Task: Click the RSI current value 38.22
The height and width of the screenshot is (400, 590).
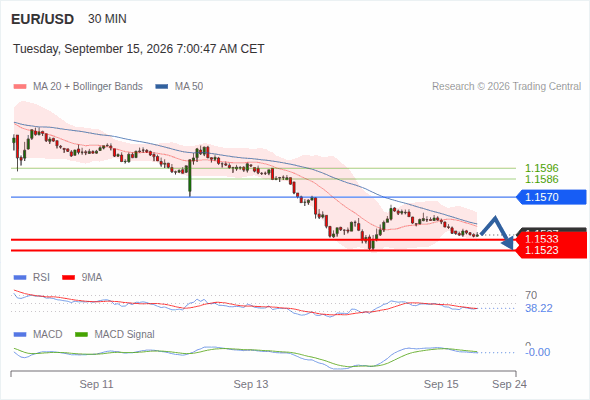Action: coord(539,309)
